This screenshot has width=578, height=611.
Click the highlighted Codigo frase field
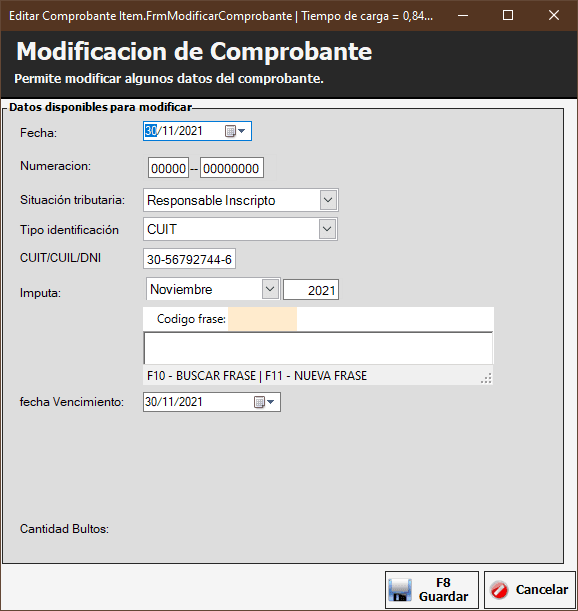pos(262,319)
